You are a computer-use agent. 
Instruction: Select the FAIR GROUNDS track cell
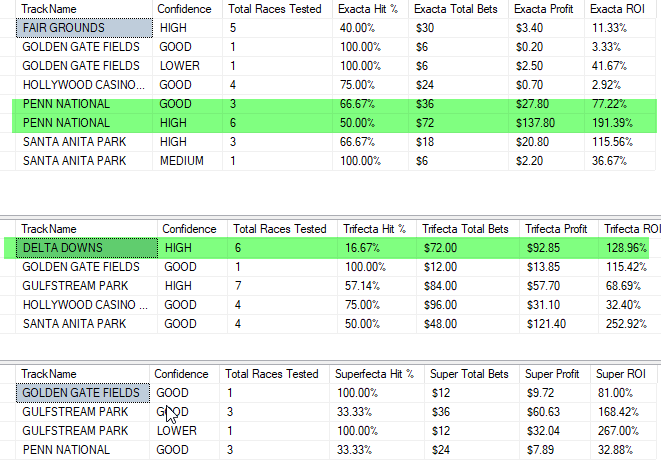[x=84, y=28]
